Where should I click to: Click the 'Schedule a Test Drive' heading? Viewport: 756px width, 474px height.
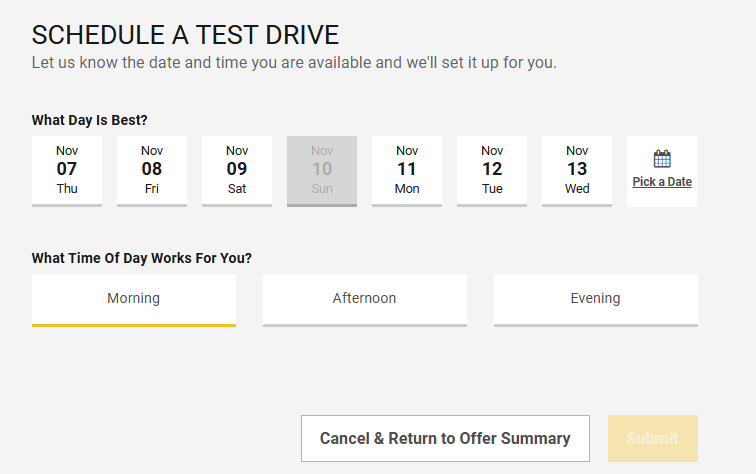click(186, 35)
